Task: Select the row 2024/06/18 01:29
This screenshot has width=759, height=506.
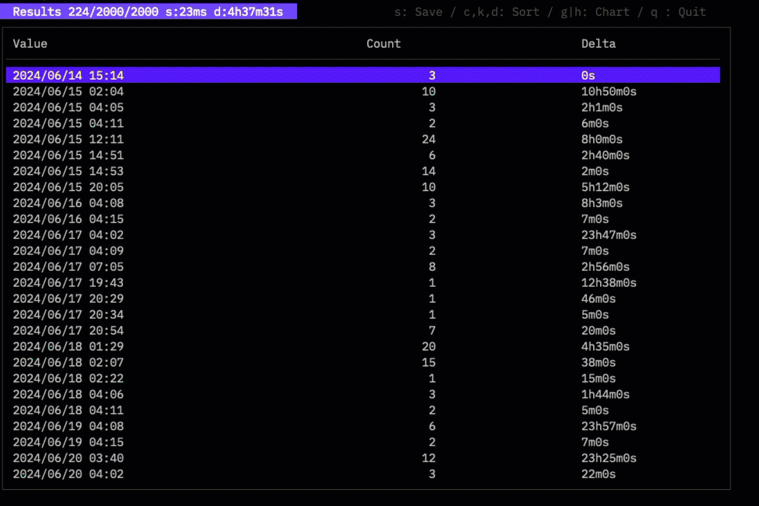Action: pyautogui.click(x=363, y=347)
